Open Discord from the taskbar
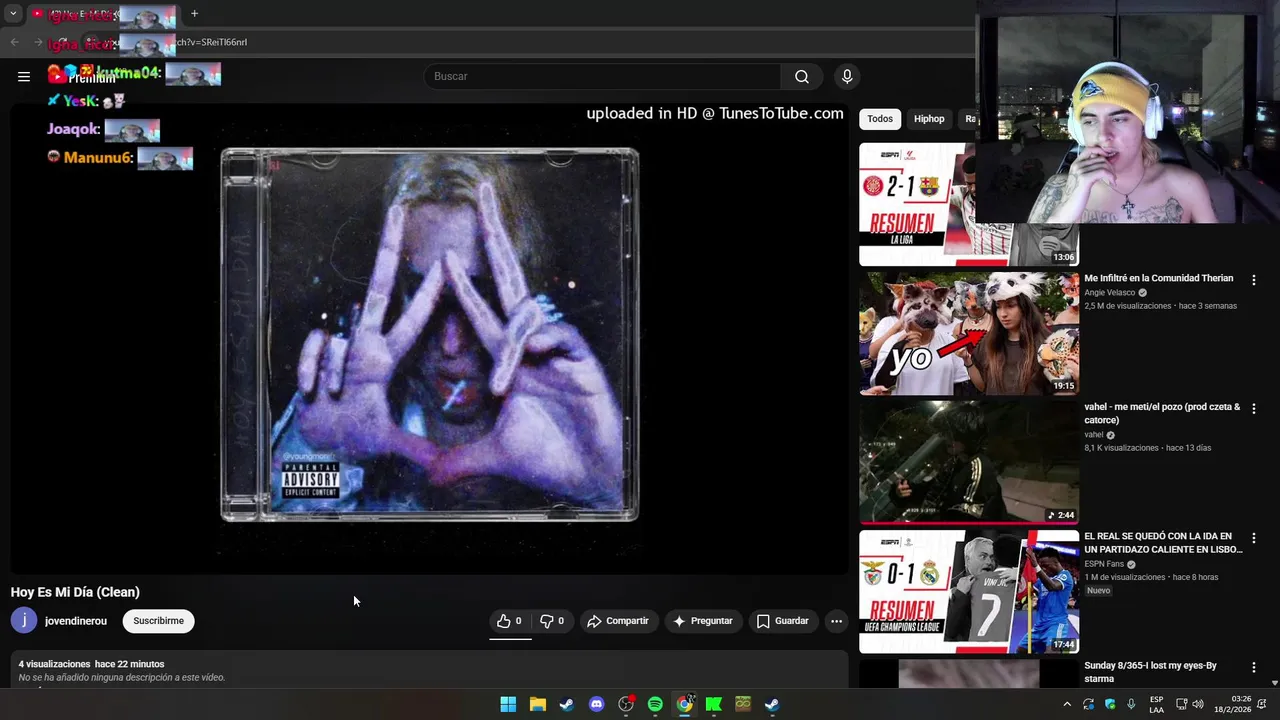The width and height of the screenshot is (1280, 720). point(596,704)
